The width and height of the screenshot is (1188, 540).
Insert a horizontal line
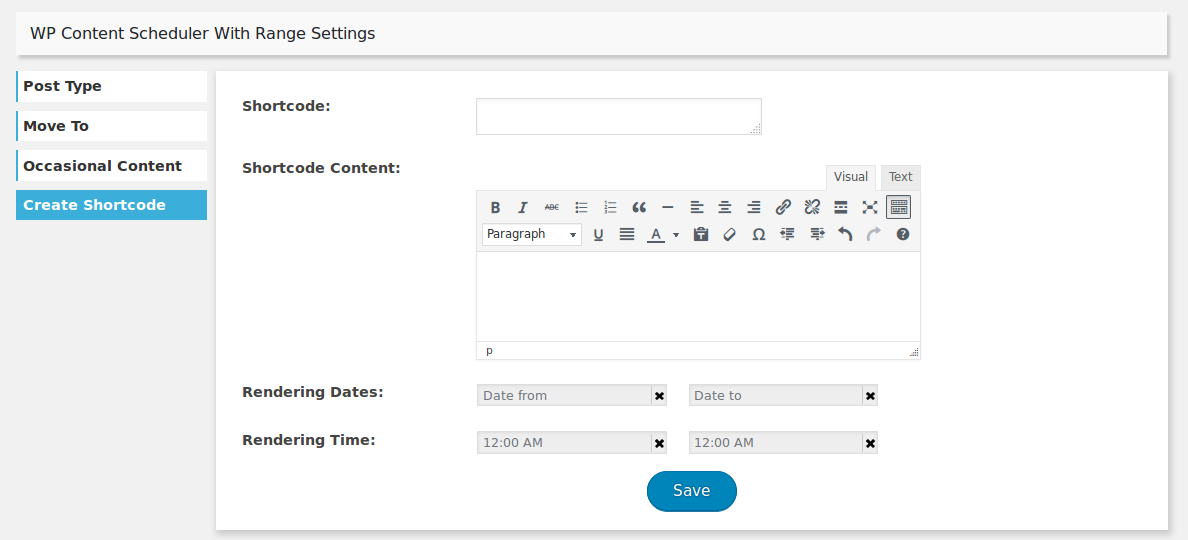(667, 207)
